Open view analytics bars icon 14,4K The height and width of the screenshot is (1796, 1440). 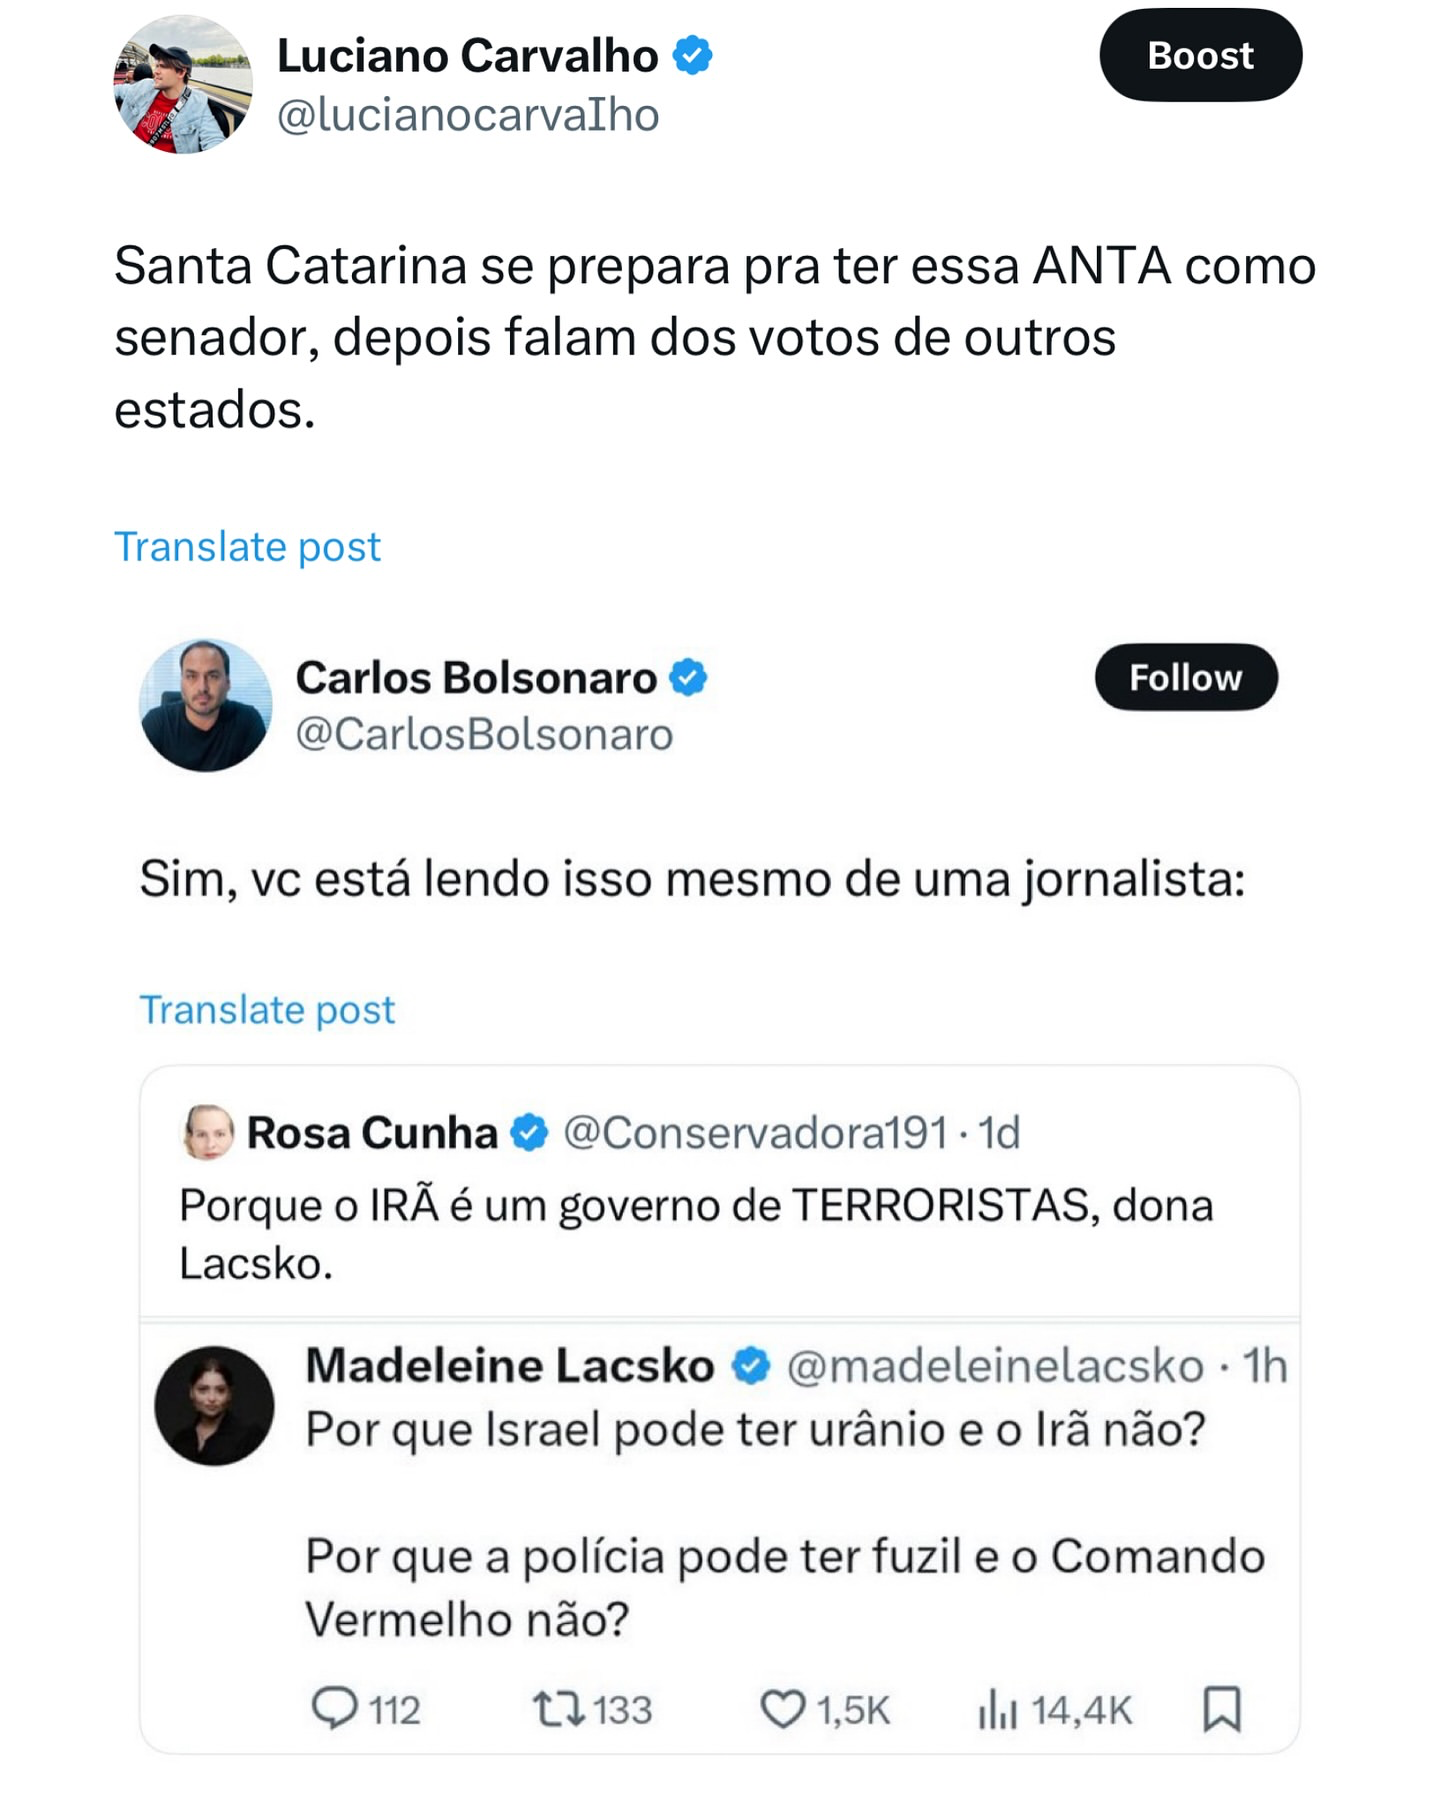[997, 1709]
